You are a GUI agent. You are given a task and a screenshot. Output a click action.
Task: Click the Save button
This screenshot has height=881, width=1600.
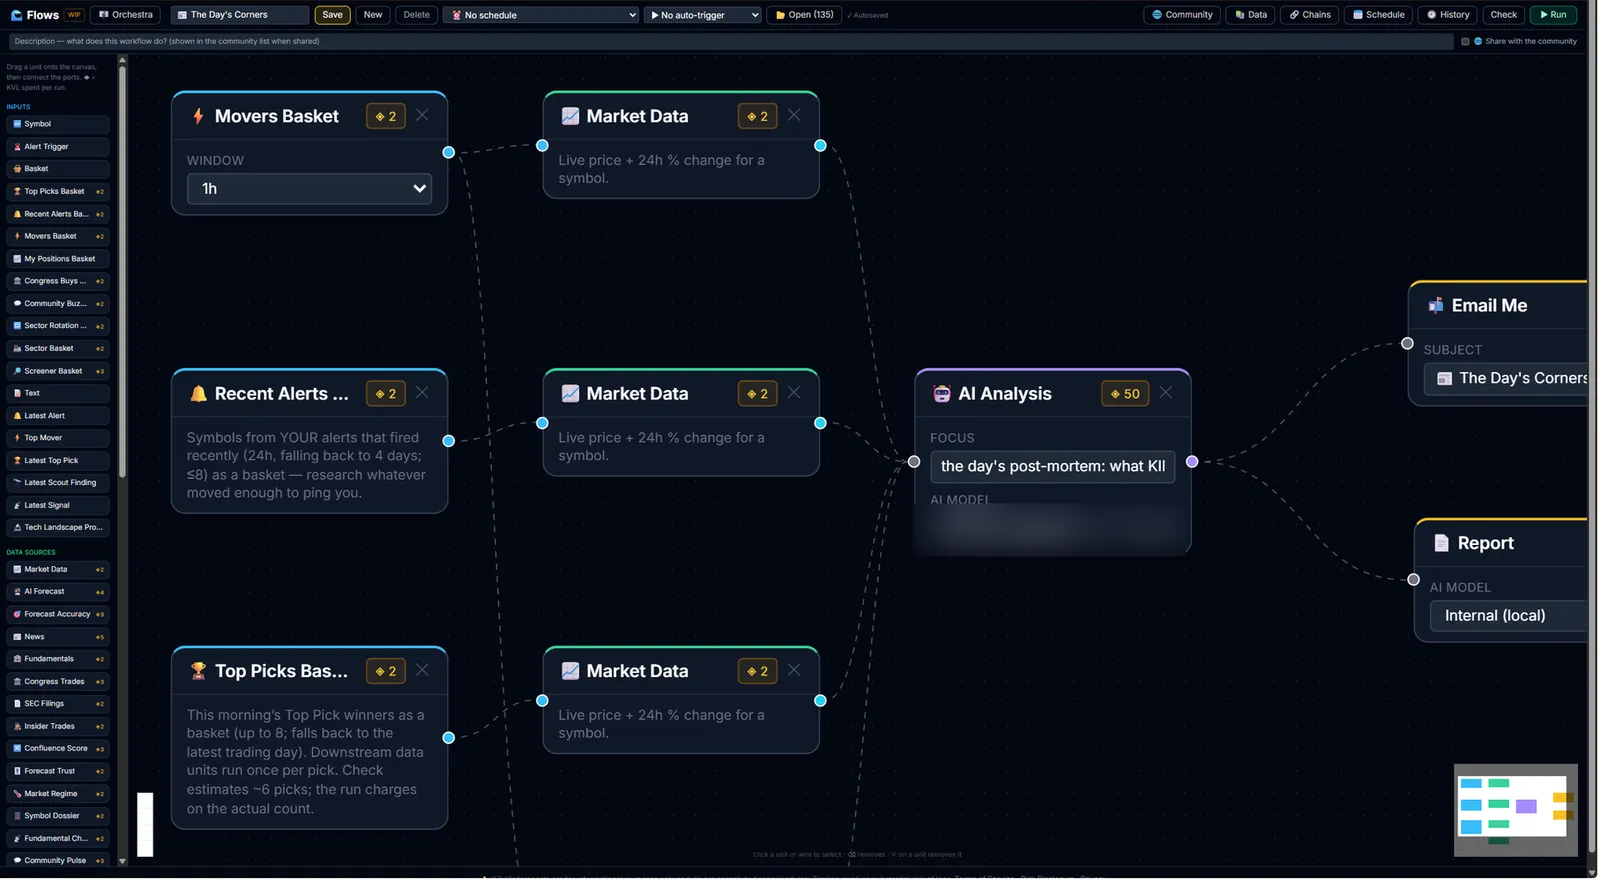332,15
